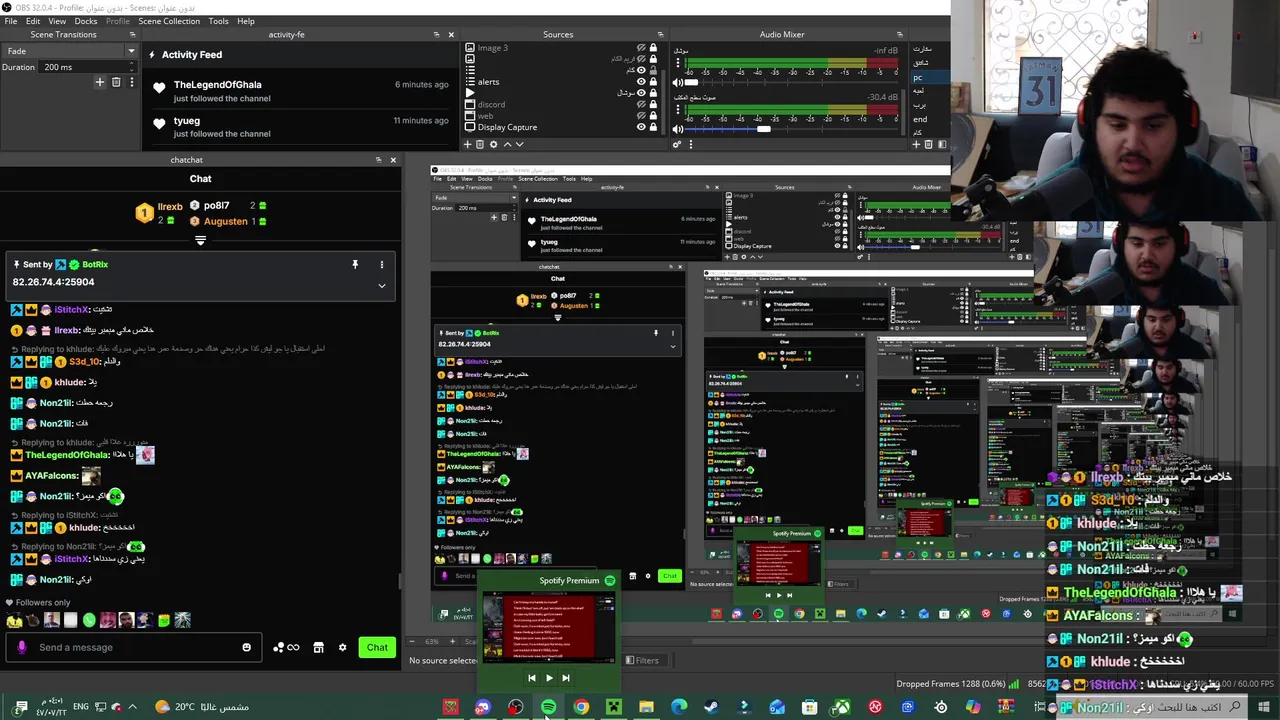
Task: Open Steam from the taskbar
Action: click(x=711, y=707)
